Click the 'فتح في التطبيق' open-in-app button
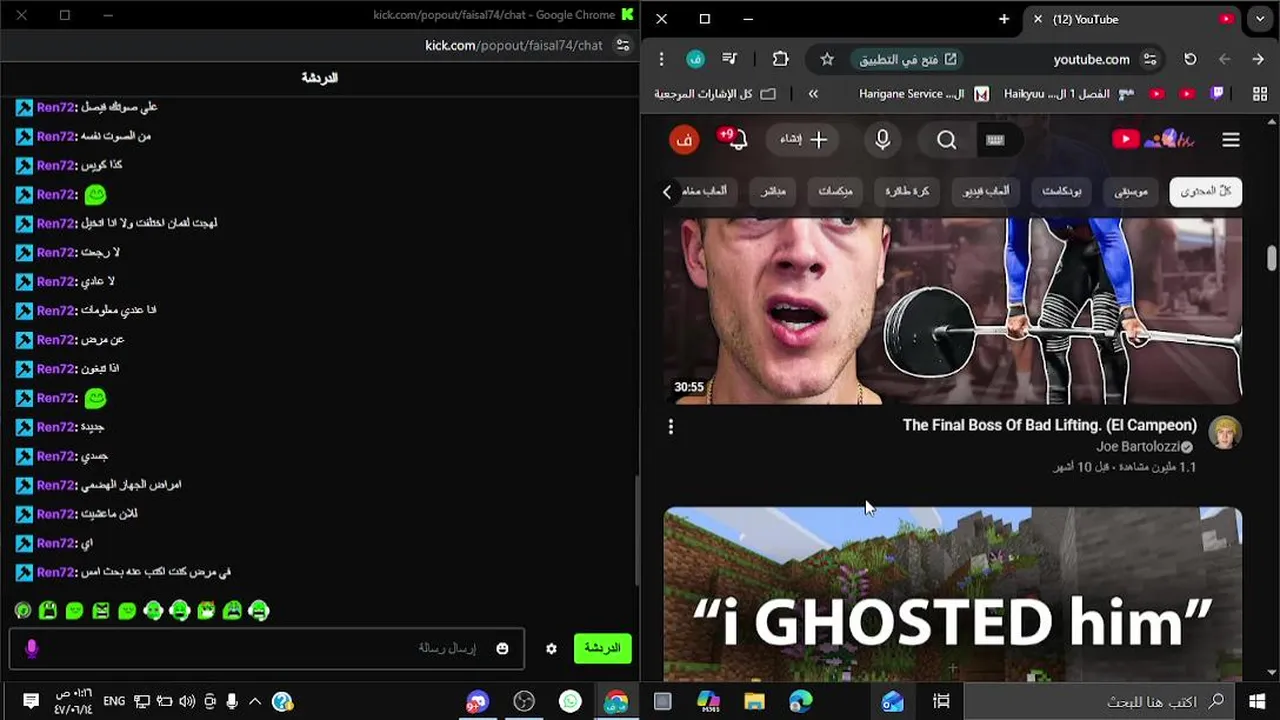 [x=908, y=59]
